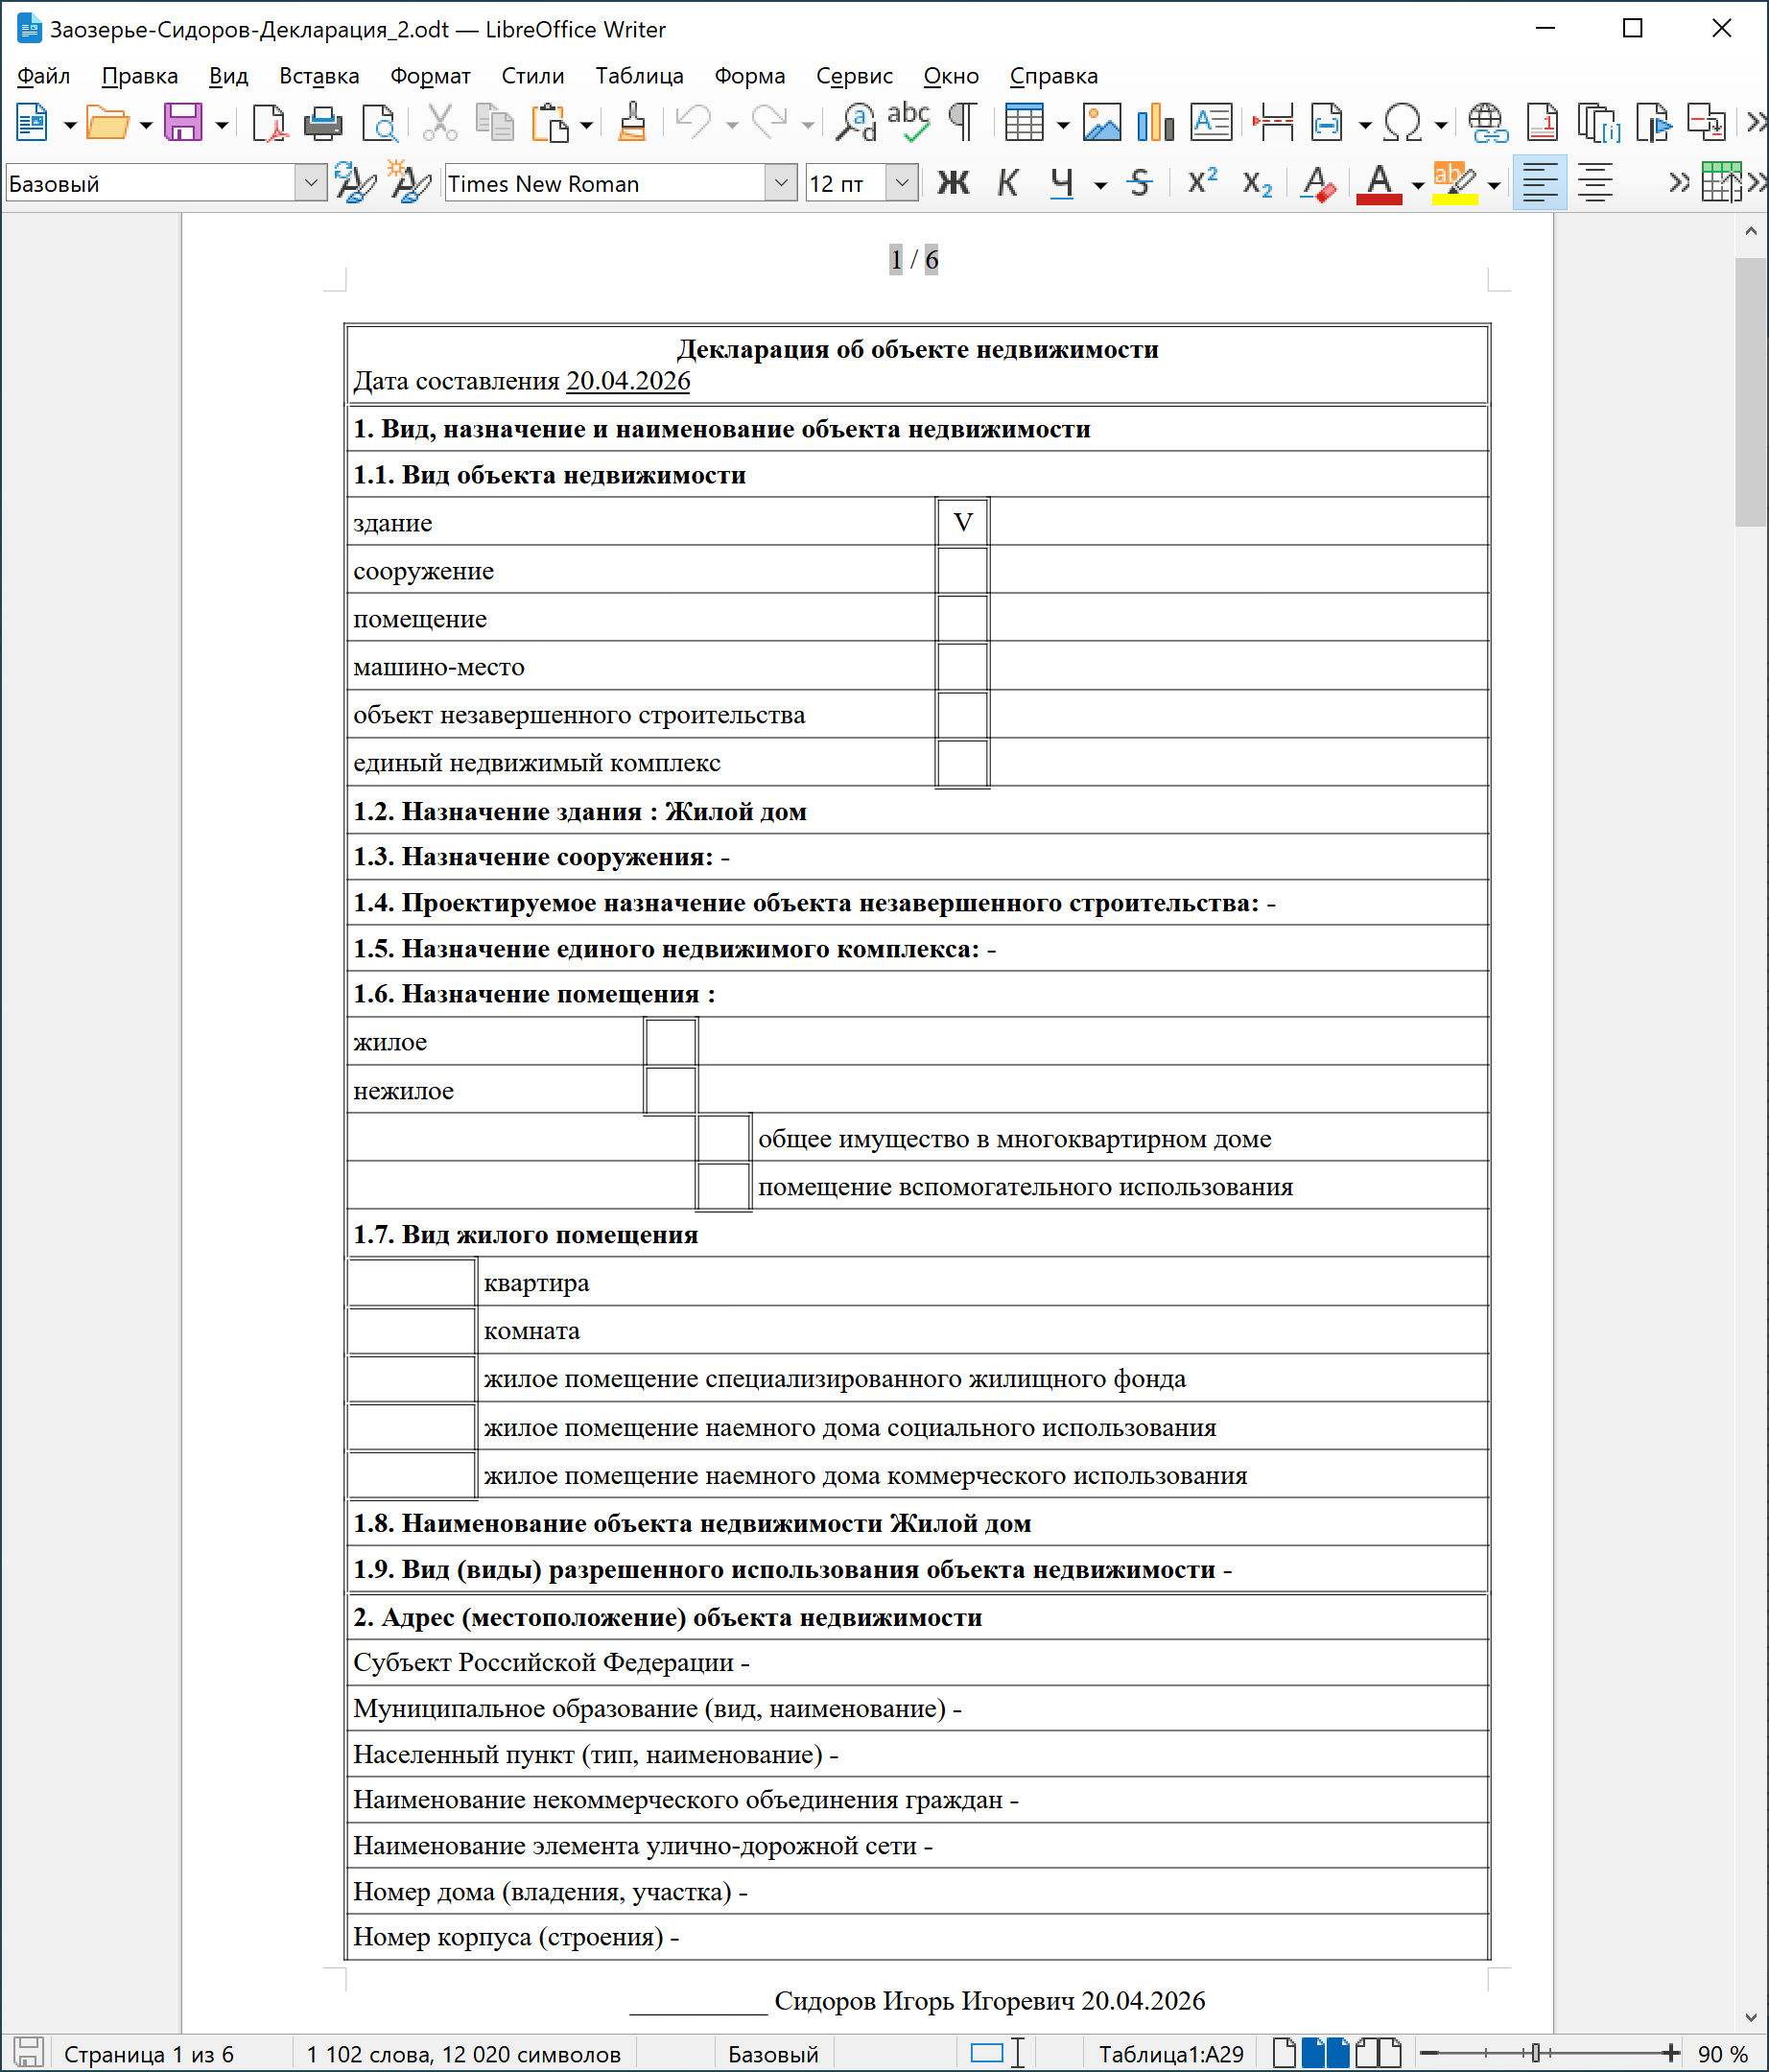
Task: Open the Формат menu
Action: click(x=430, y=76)
